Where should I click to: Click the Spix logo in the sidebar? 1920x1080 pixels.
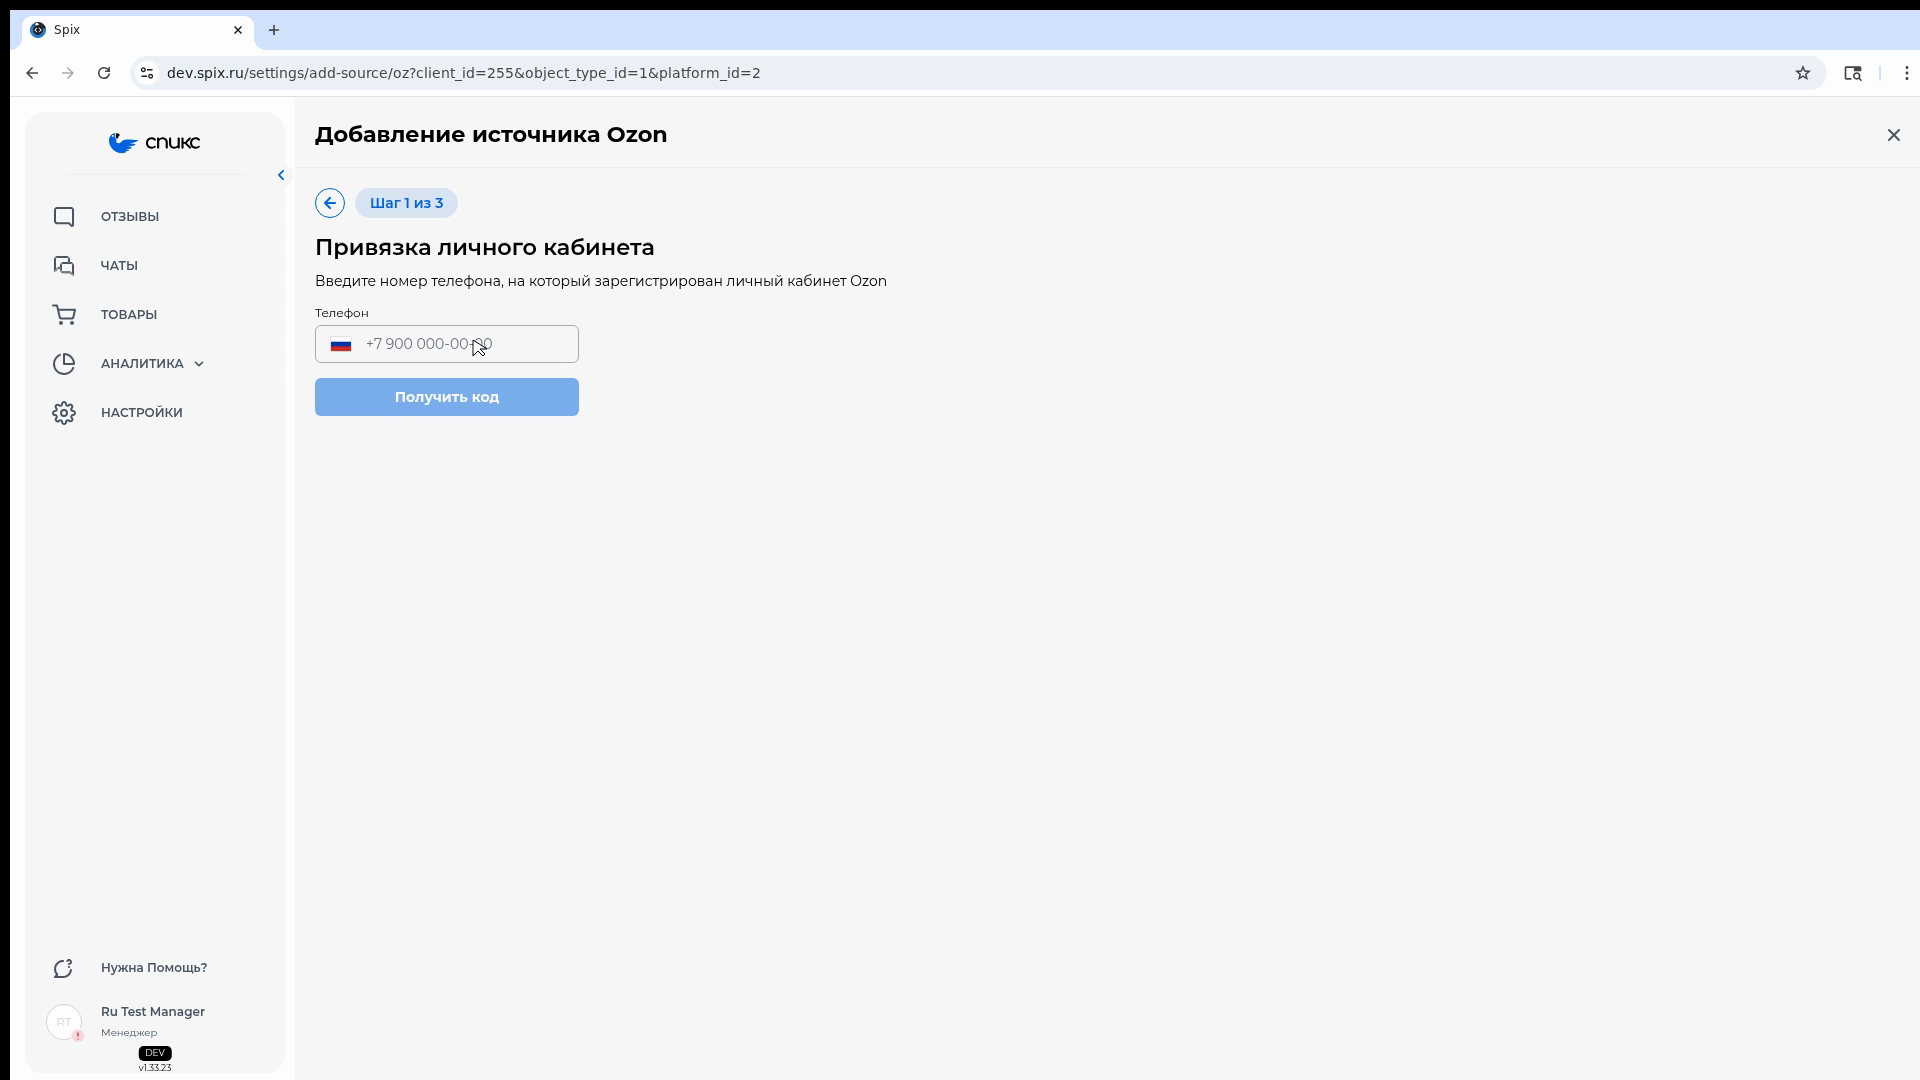[x=154, y=143]
